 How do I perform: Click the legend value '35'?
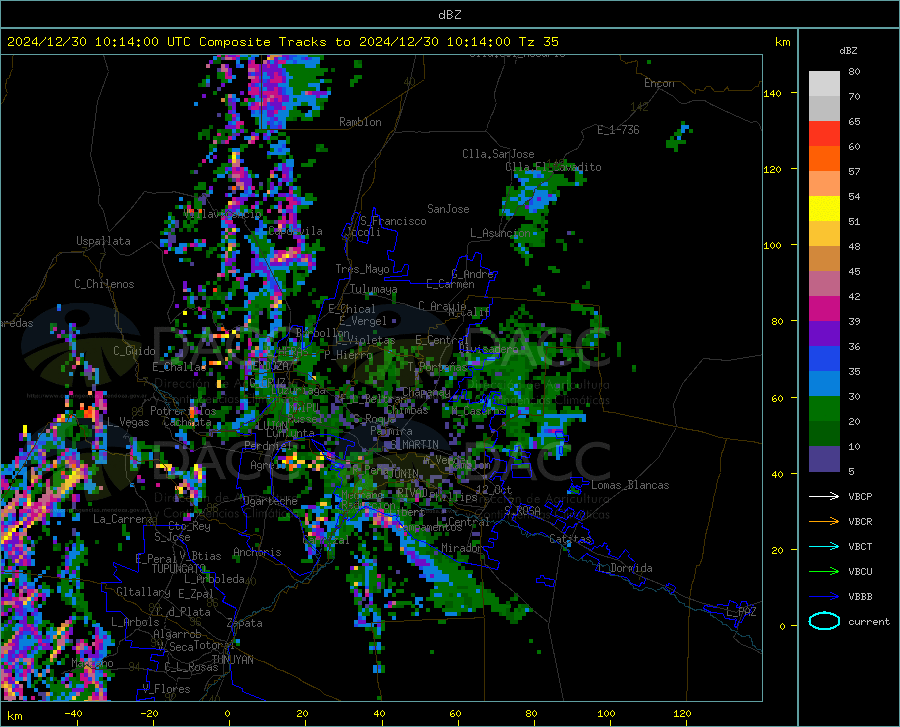(854, 372)
